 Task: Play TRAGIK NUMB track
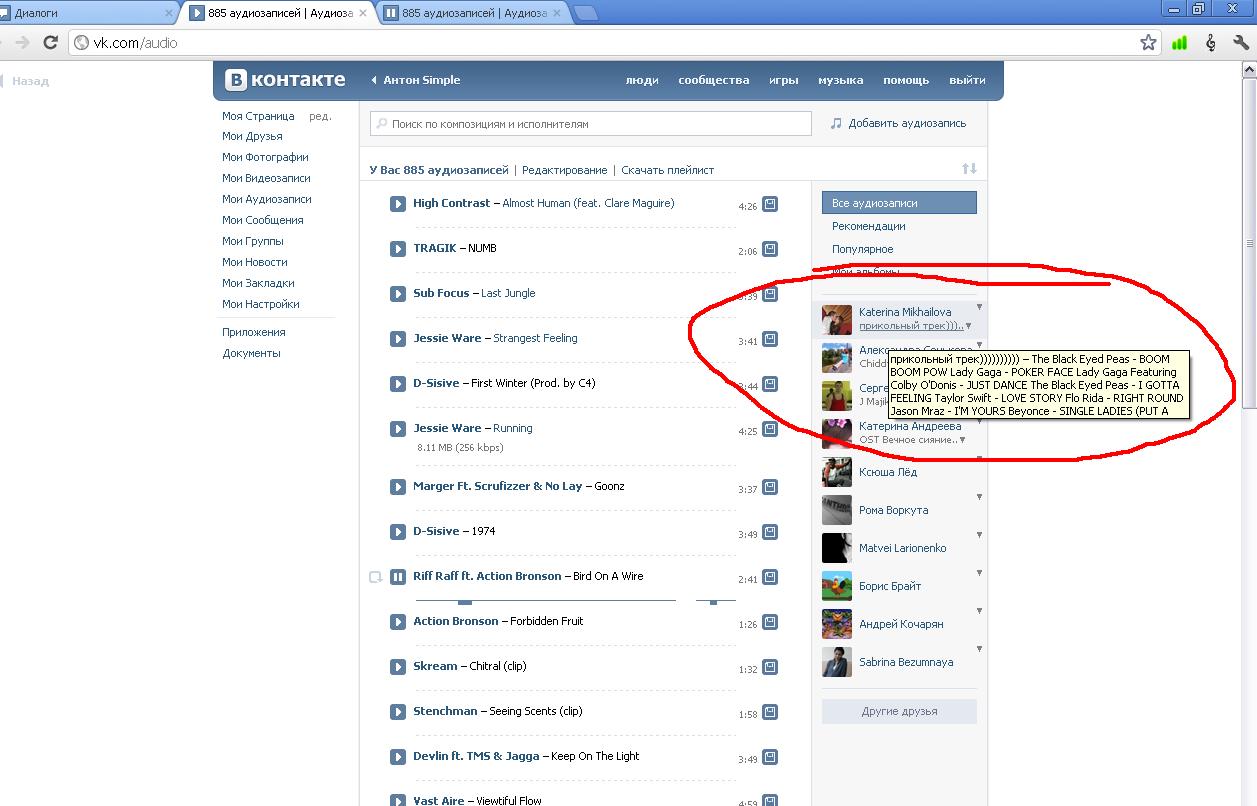pos(398,249)
